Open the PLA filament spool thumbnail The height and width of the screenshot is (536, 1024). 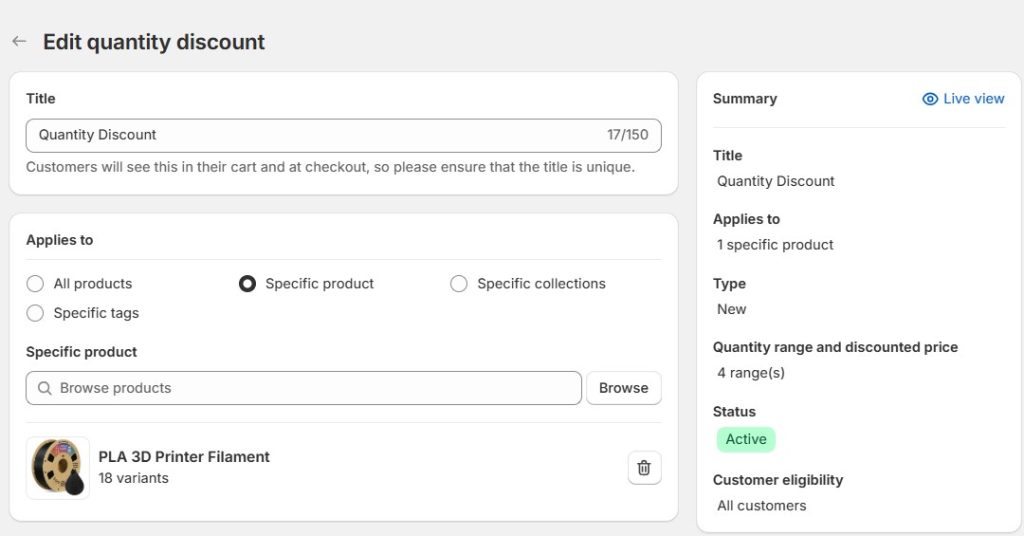coord(58,467)
